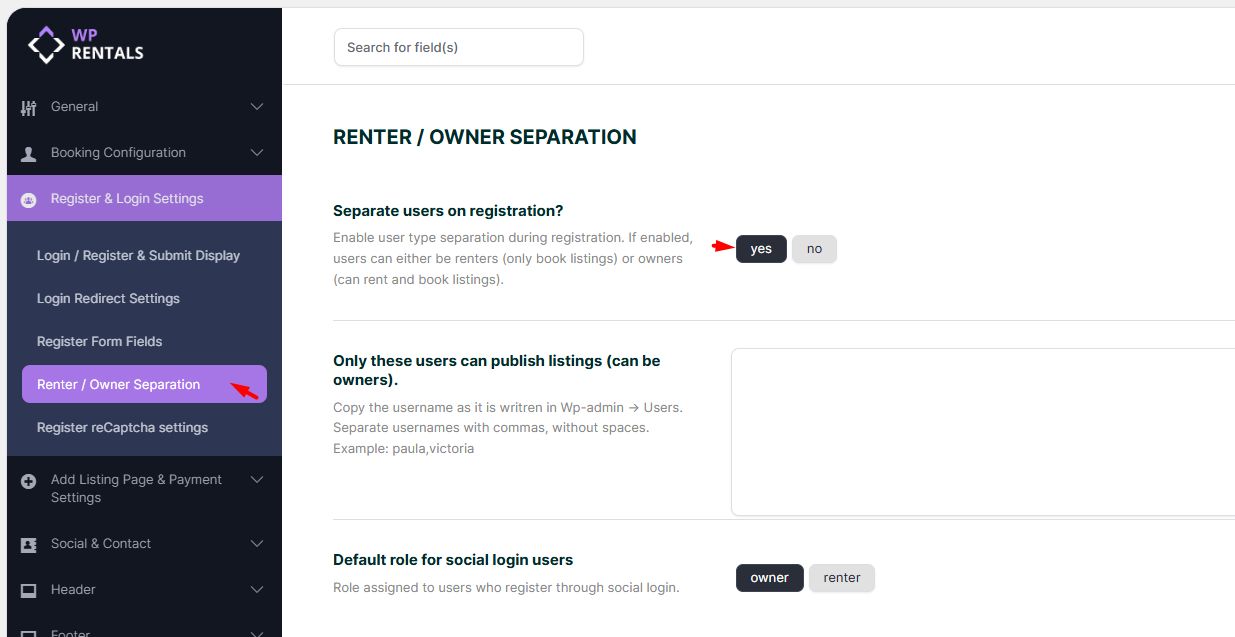The height and width of the screenshot is (637, 1235).
Task: Click the Header monitor icon
Action: [29, 590]
